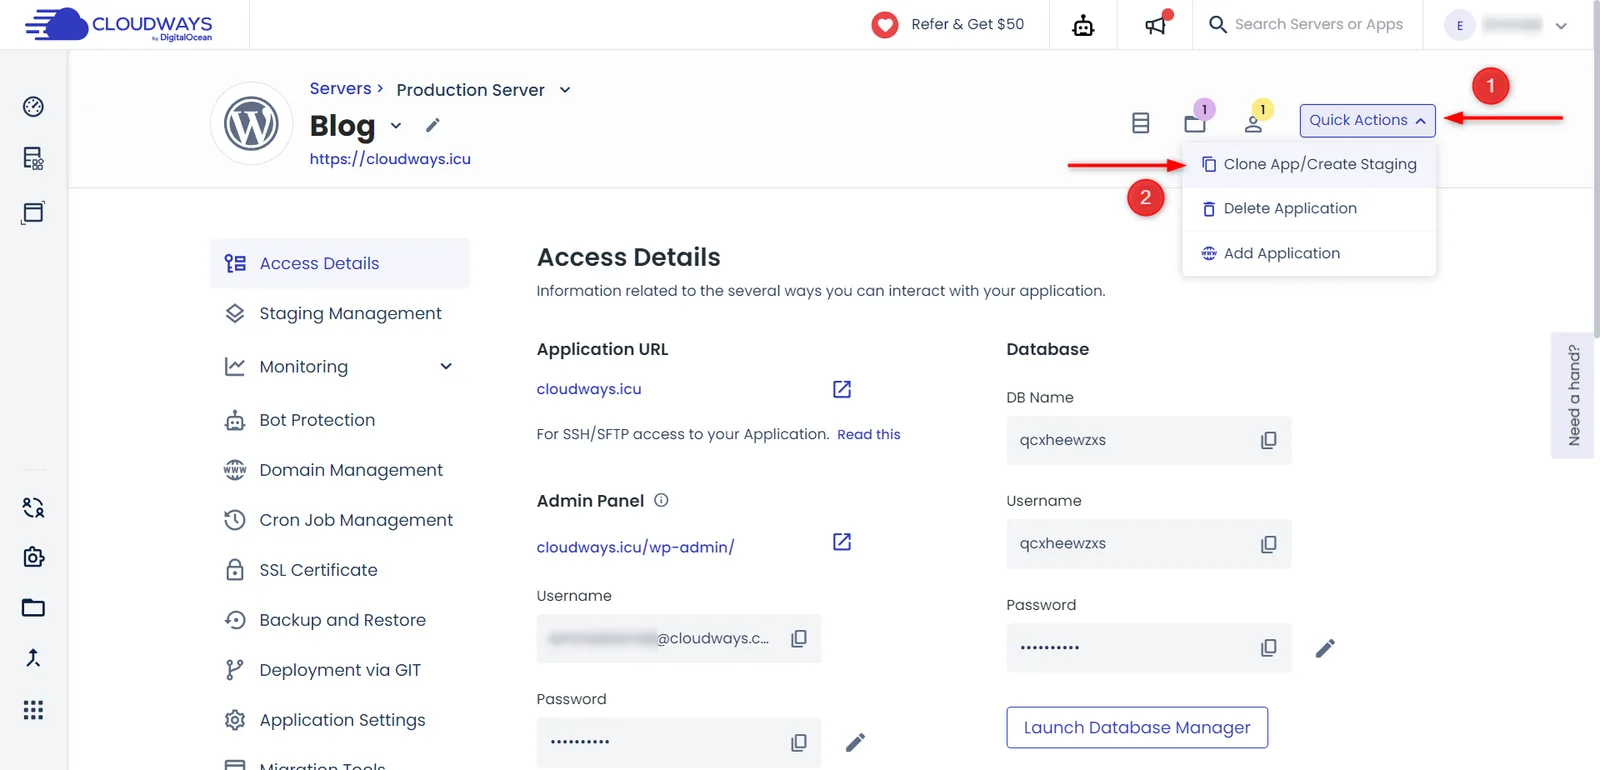Choose Delete Application from menu
Viewport: 1600px width, 770px height.
tap(1309, 209)
